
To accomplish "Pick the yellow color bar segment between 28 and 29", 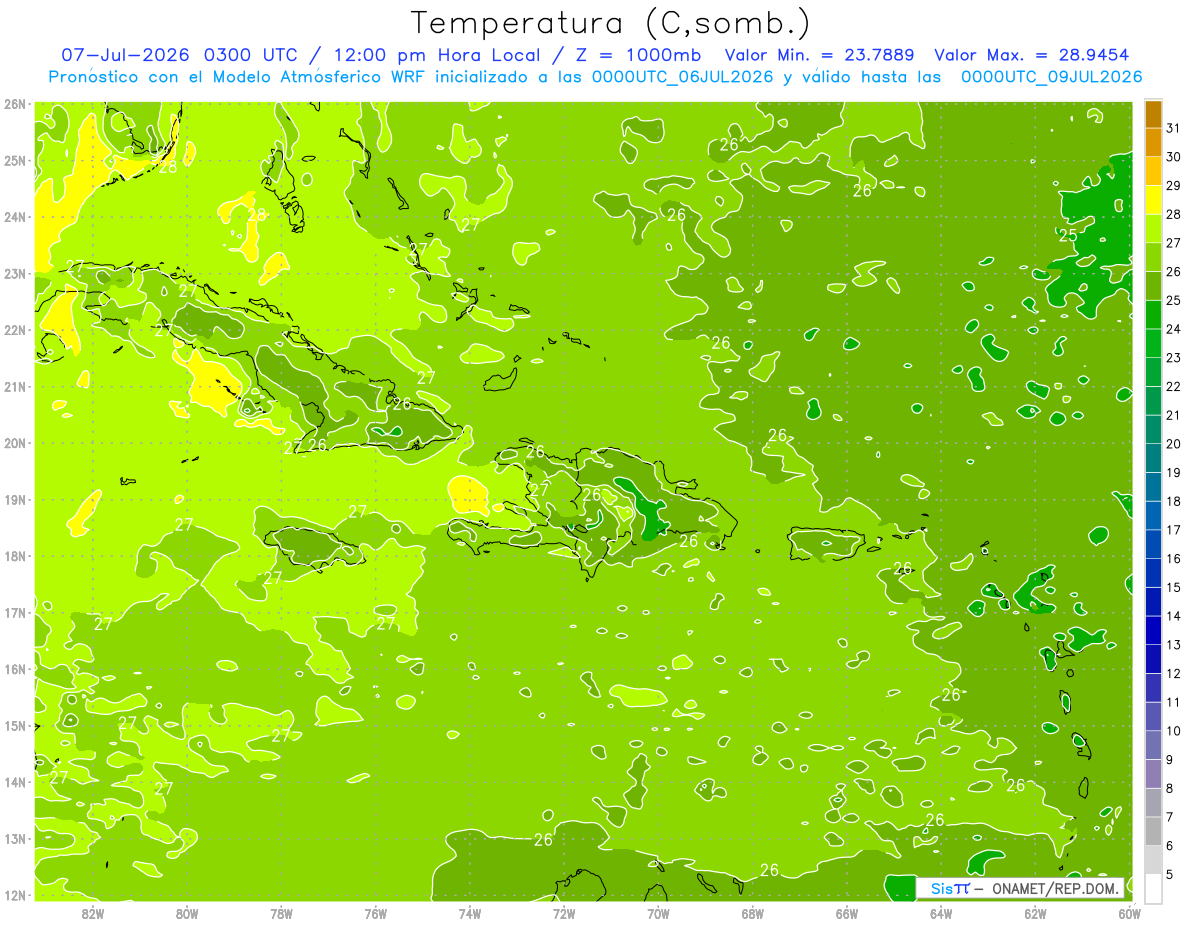I will [1153, 200].
